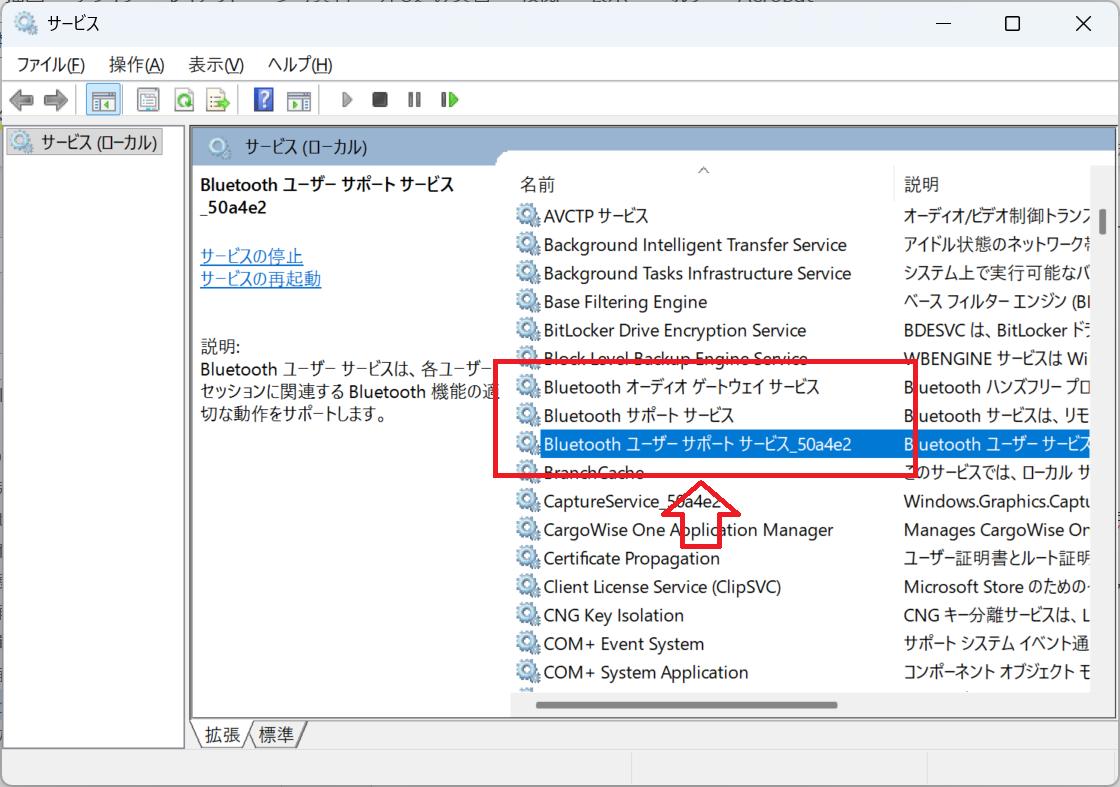Start the service using the play icon
This screenshot has width=1120, height=787.
pyautogui.click(x=345, y=99)
